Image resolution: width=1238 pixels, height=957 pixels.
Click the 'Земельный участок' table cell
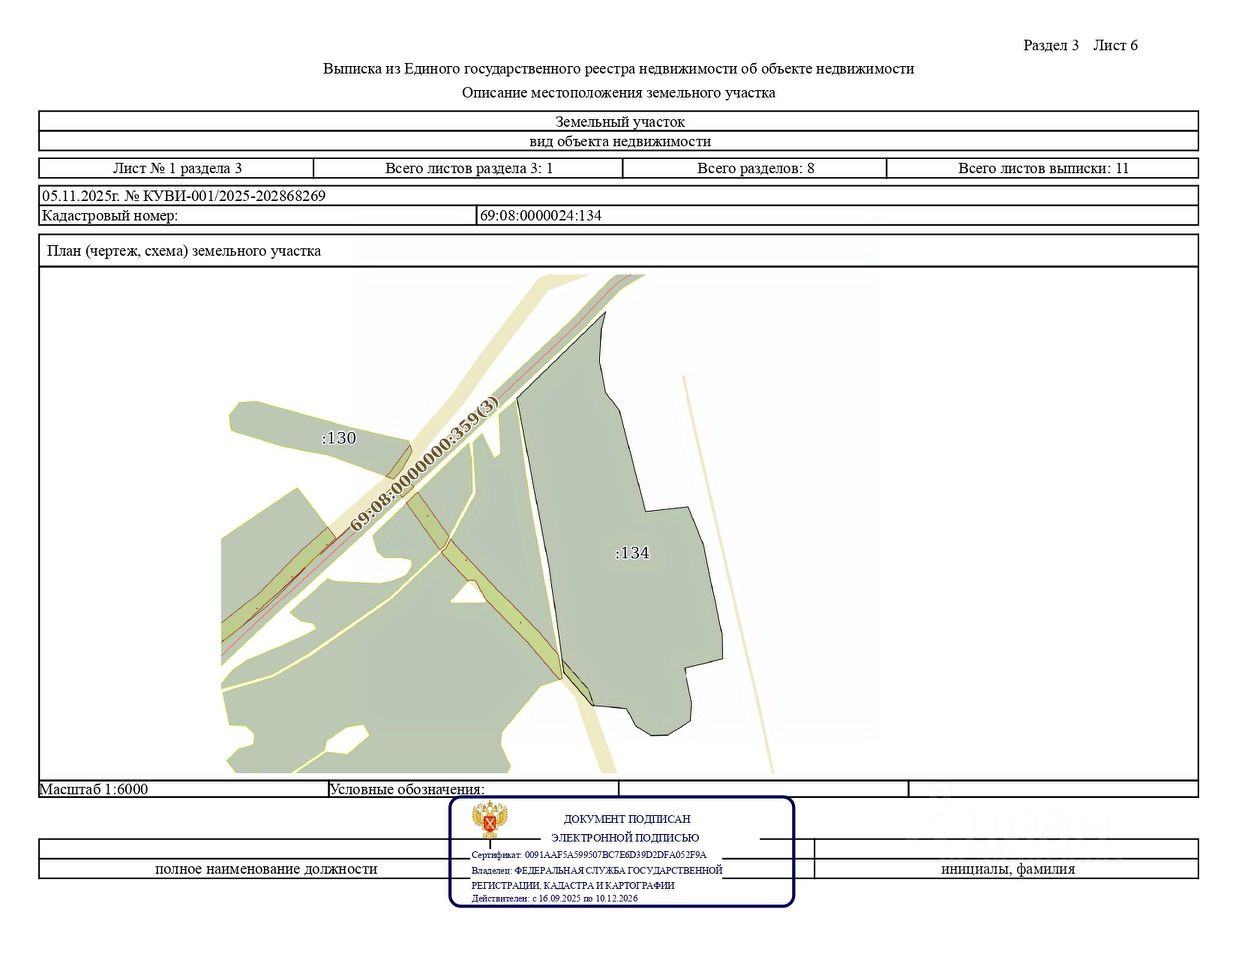tap(619, 121)
